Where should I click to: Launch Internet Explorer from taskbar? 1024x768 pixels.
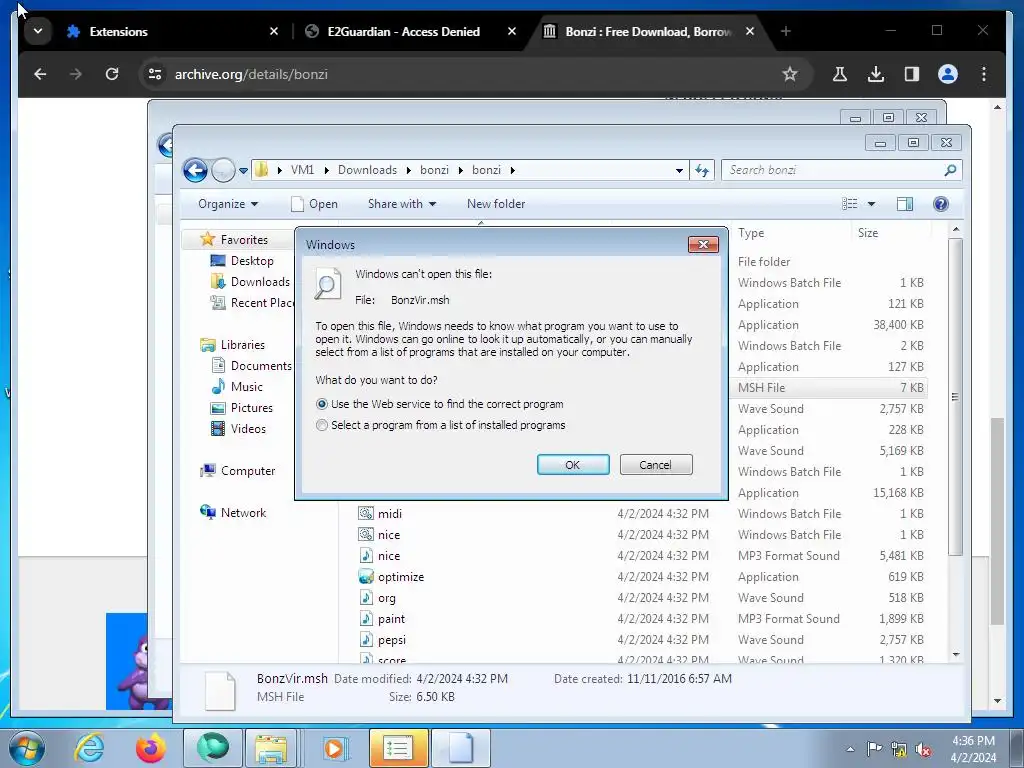coord(89,748)
